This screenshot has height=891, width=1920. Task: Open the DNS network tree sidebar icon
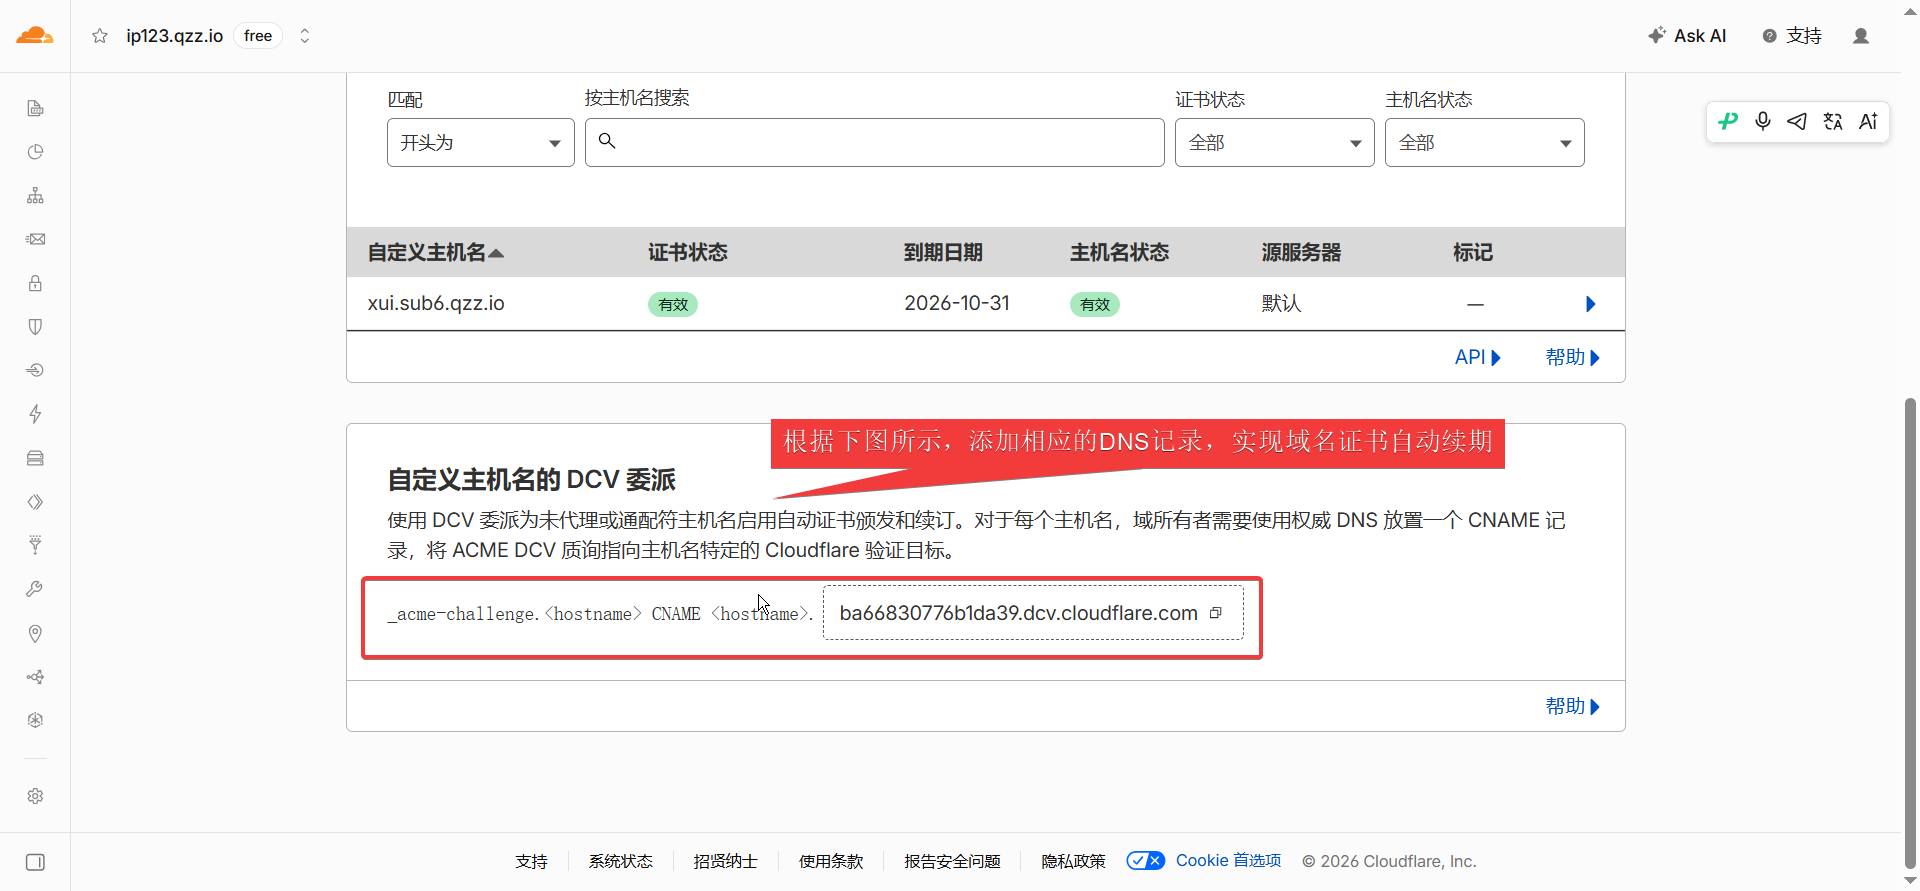(35, 195)
